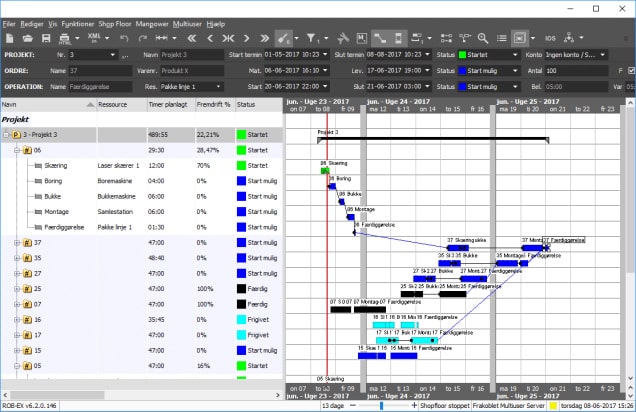This screenshot has height=412, width=636.
Task: Toggle the operation links display icon
Action: pyautogui.click(x=380, y=38)
